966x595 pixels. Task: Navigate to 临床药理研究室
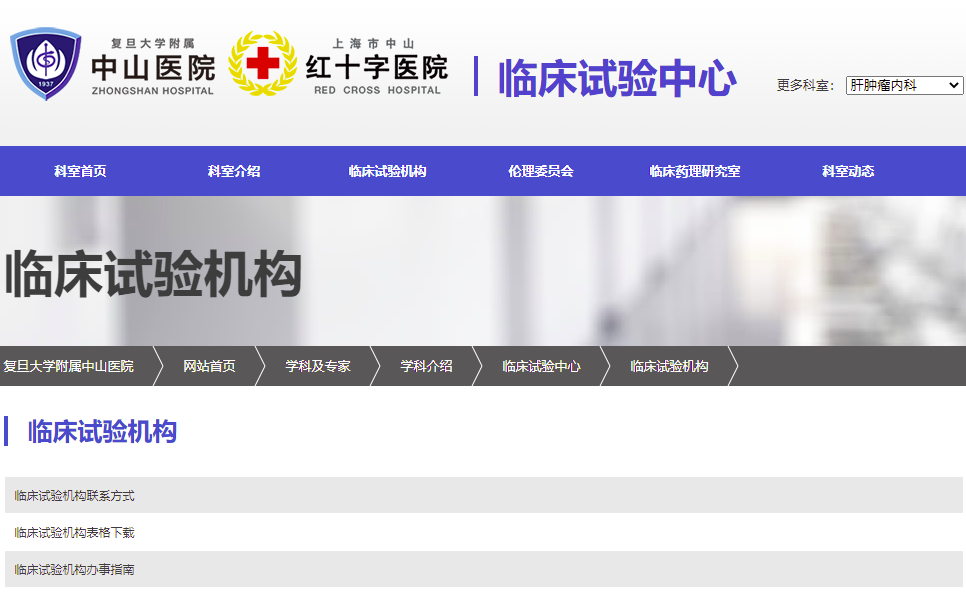(695, 171)
